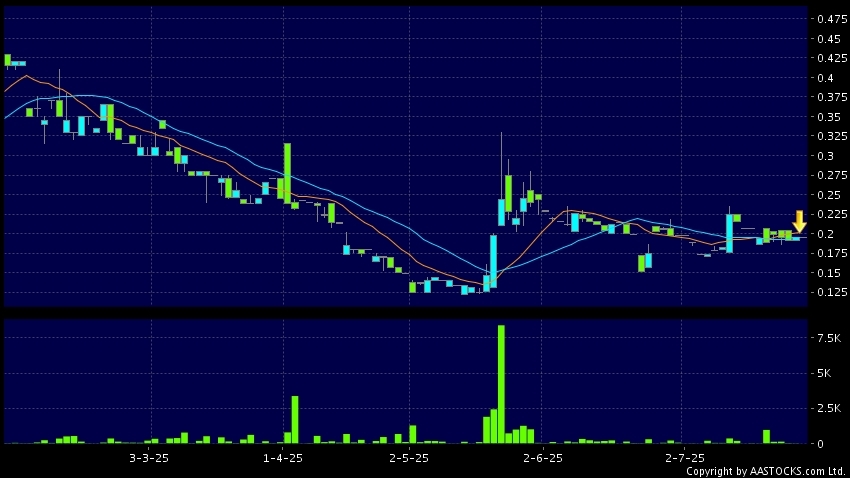Click the 3-3-25 date label
This screenshot has height=478, width=850.
(x=149, y=458)
